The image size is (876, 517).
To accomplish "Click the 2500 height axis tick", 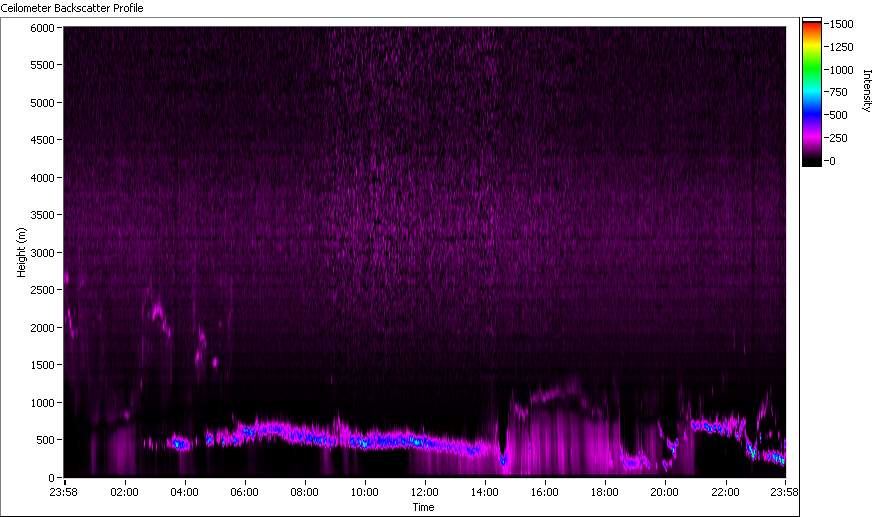I will click(x=42, y=290).
